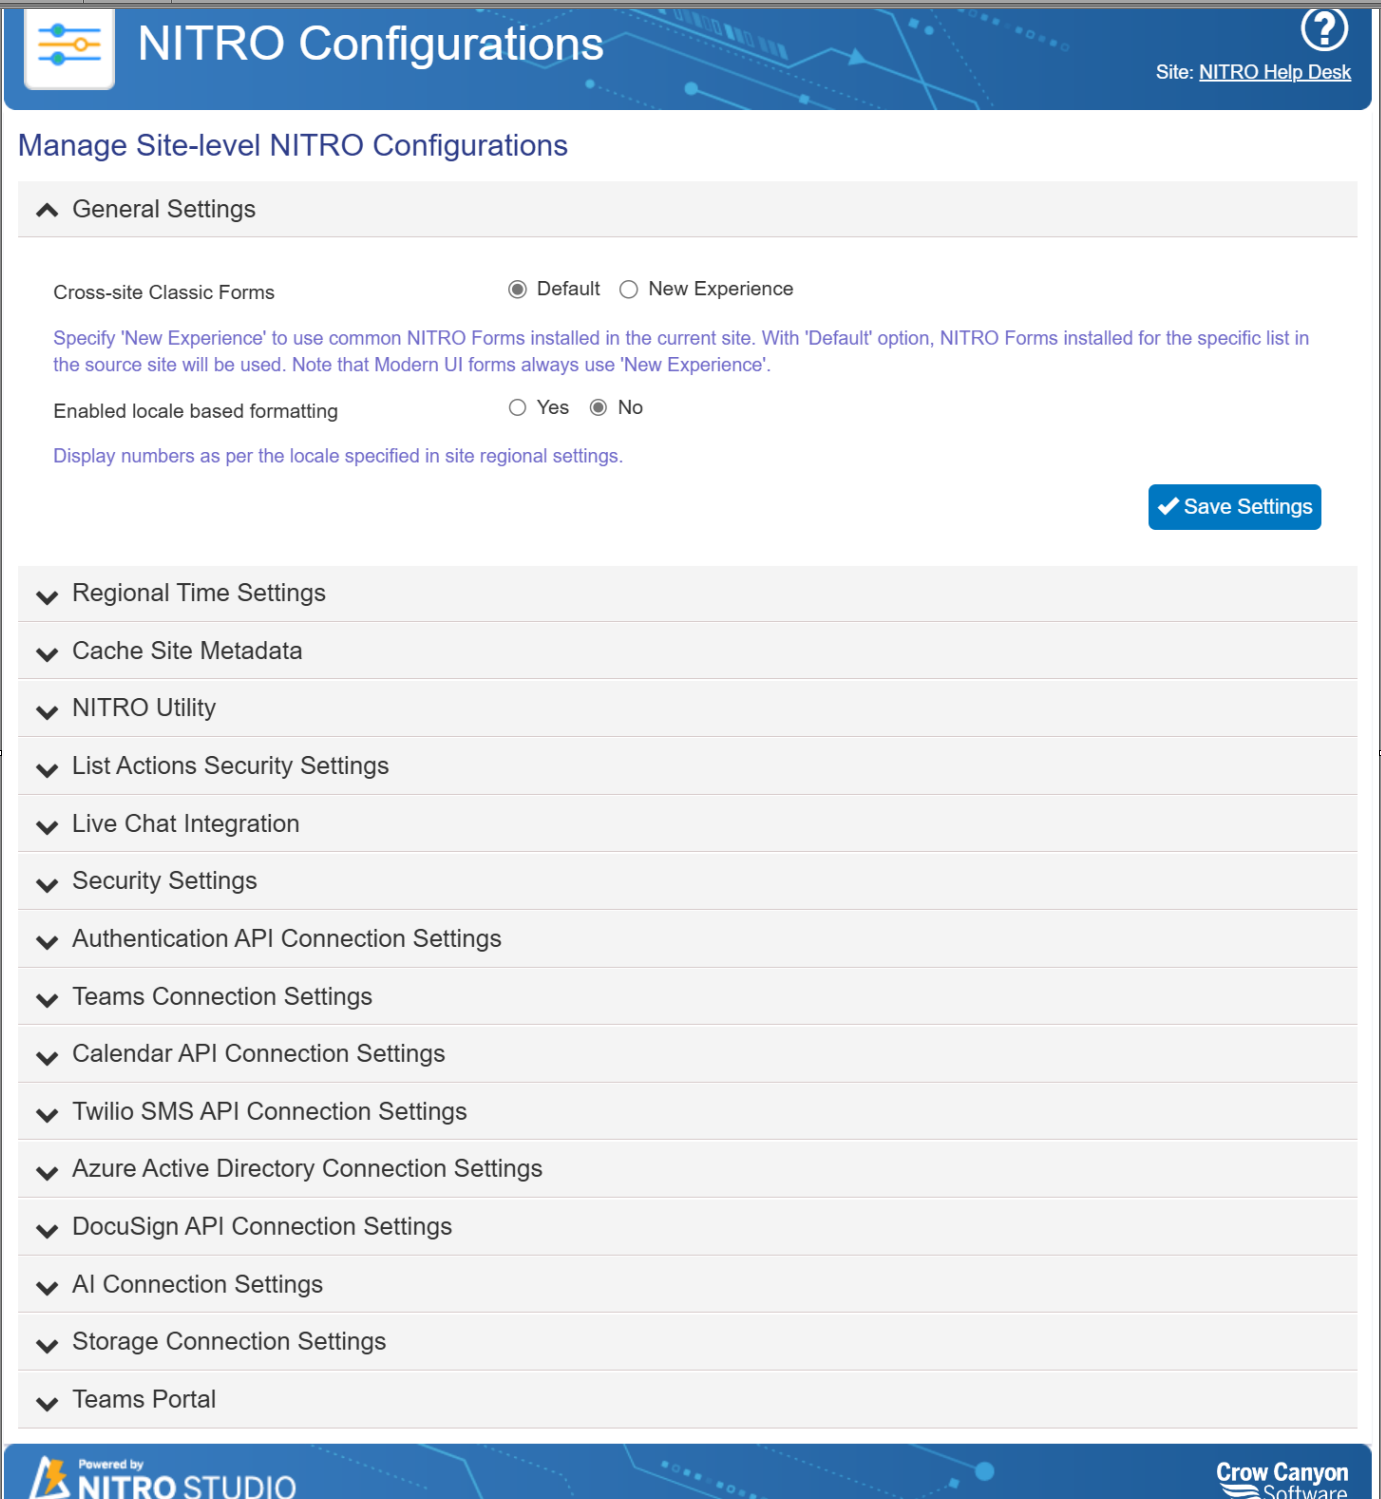This screenshot has width=1381, height=1499.
Task: Click the 'Manage Site-level NITRO Configurations' heading
Action: point(293,146)
